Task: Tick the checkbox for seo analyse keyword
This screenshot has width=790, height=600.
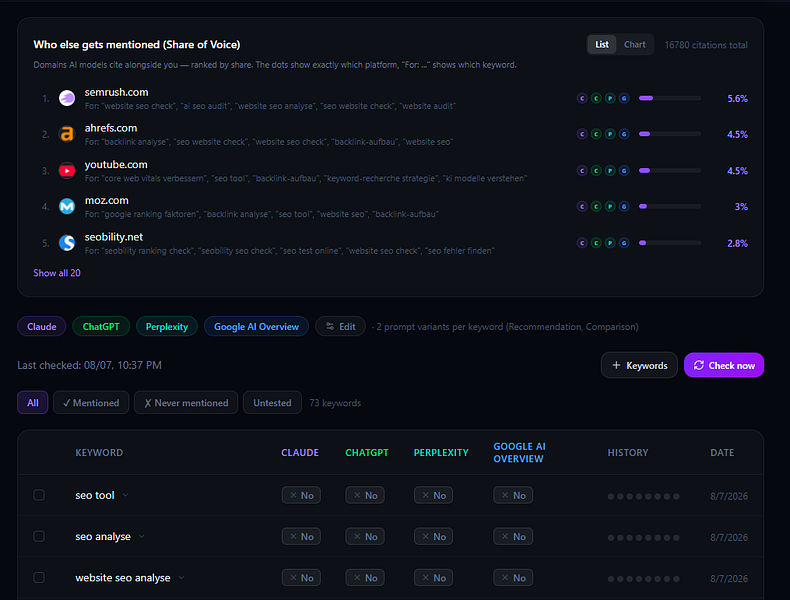Action: (39, 537)
